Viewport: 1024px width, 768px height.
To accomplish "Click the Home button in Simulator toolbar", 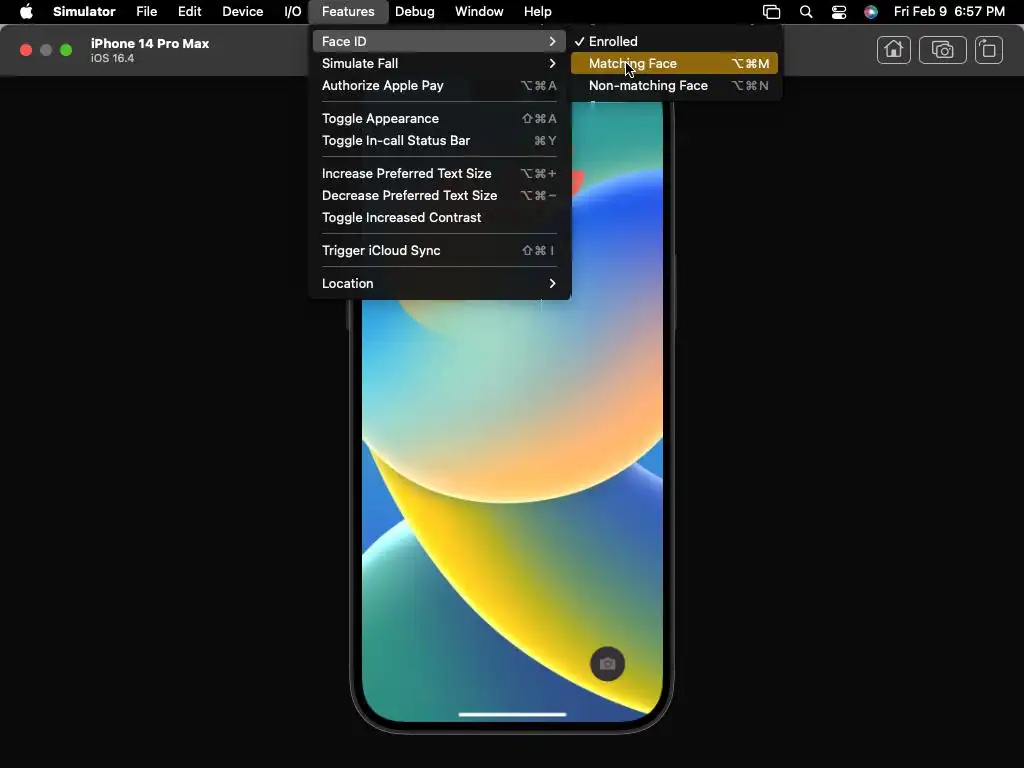I will tap(893, 50).
